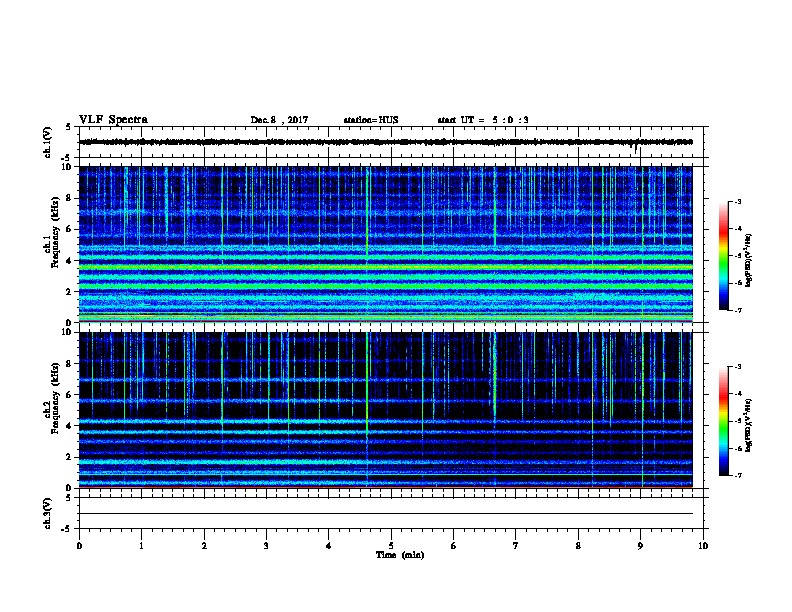The image size is (792, 612).
Task: Click inside the ch.1 spectrogram panel
Action: click(x=386, y=244)
